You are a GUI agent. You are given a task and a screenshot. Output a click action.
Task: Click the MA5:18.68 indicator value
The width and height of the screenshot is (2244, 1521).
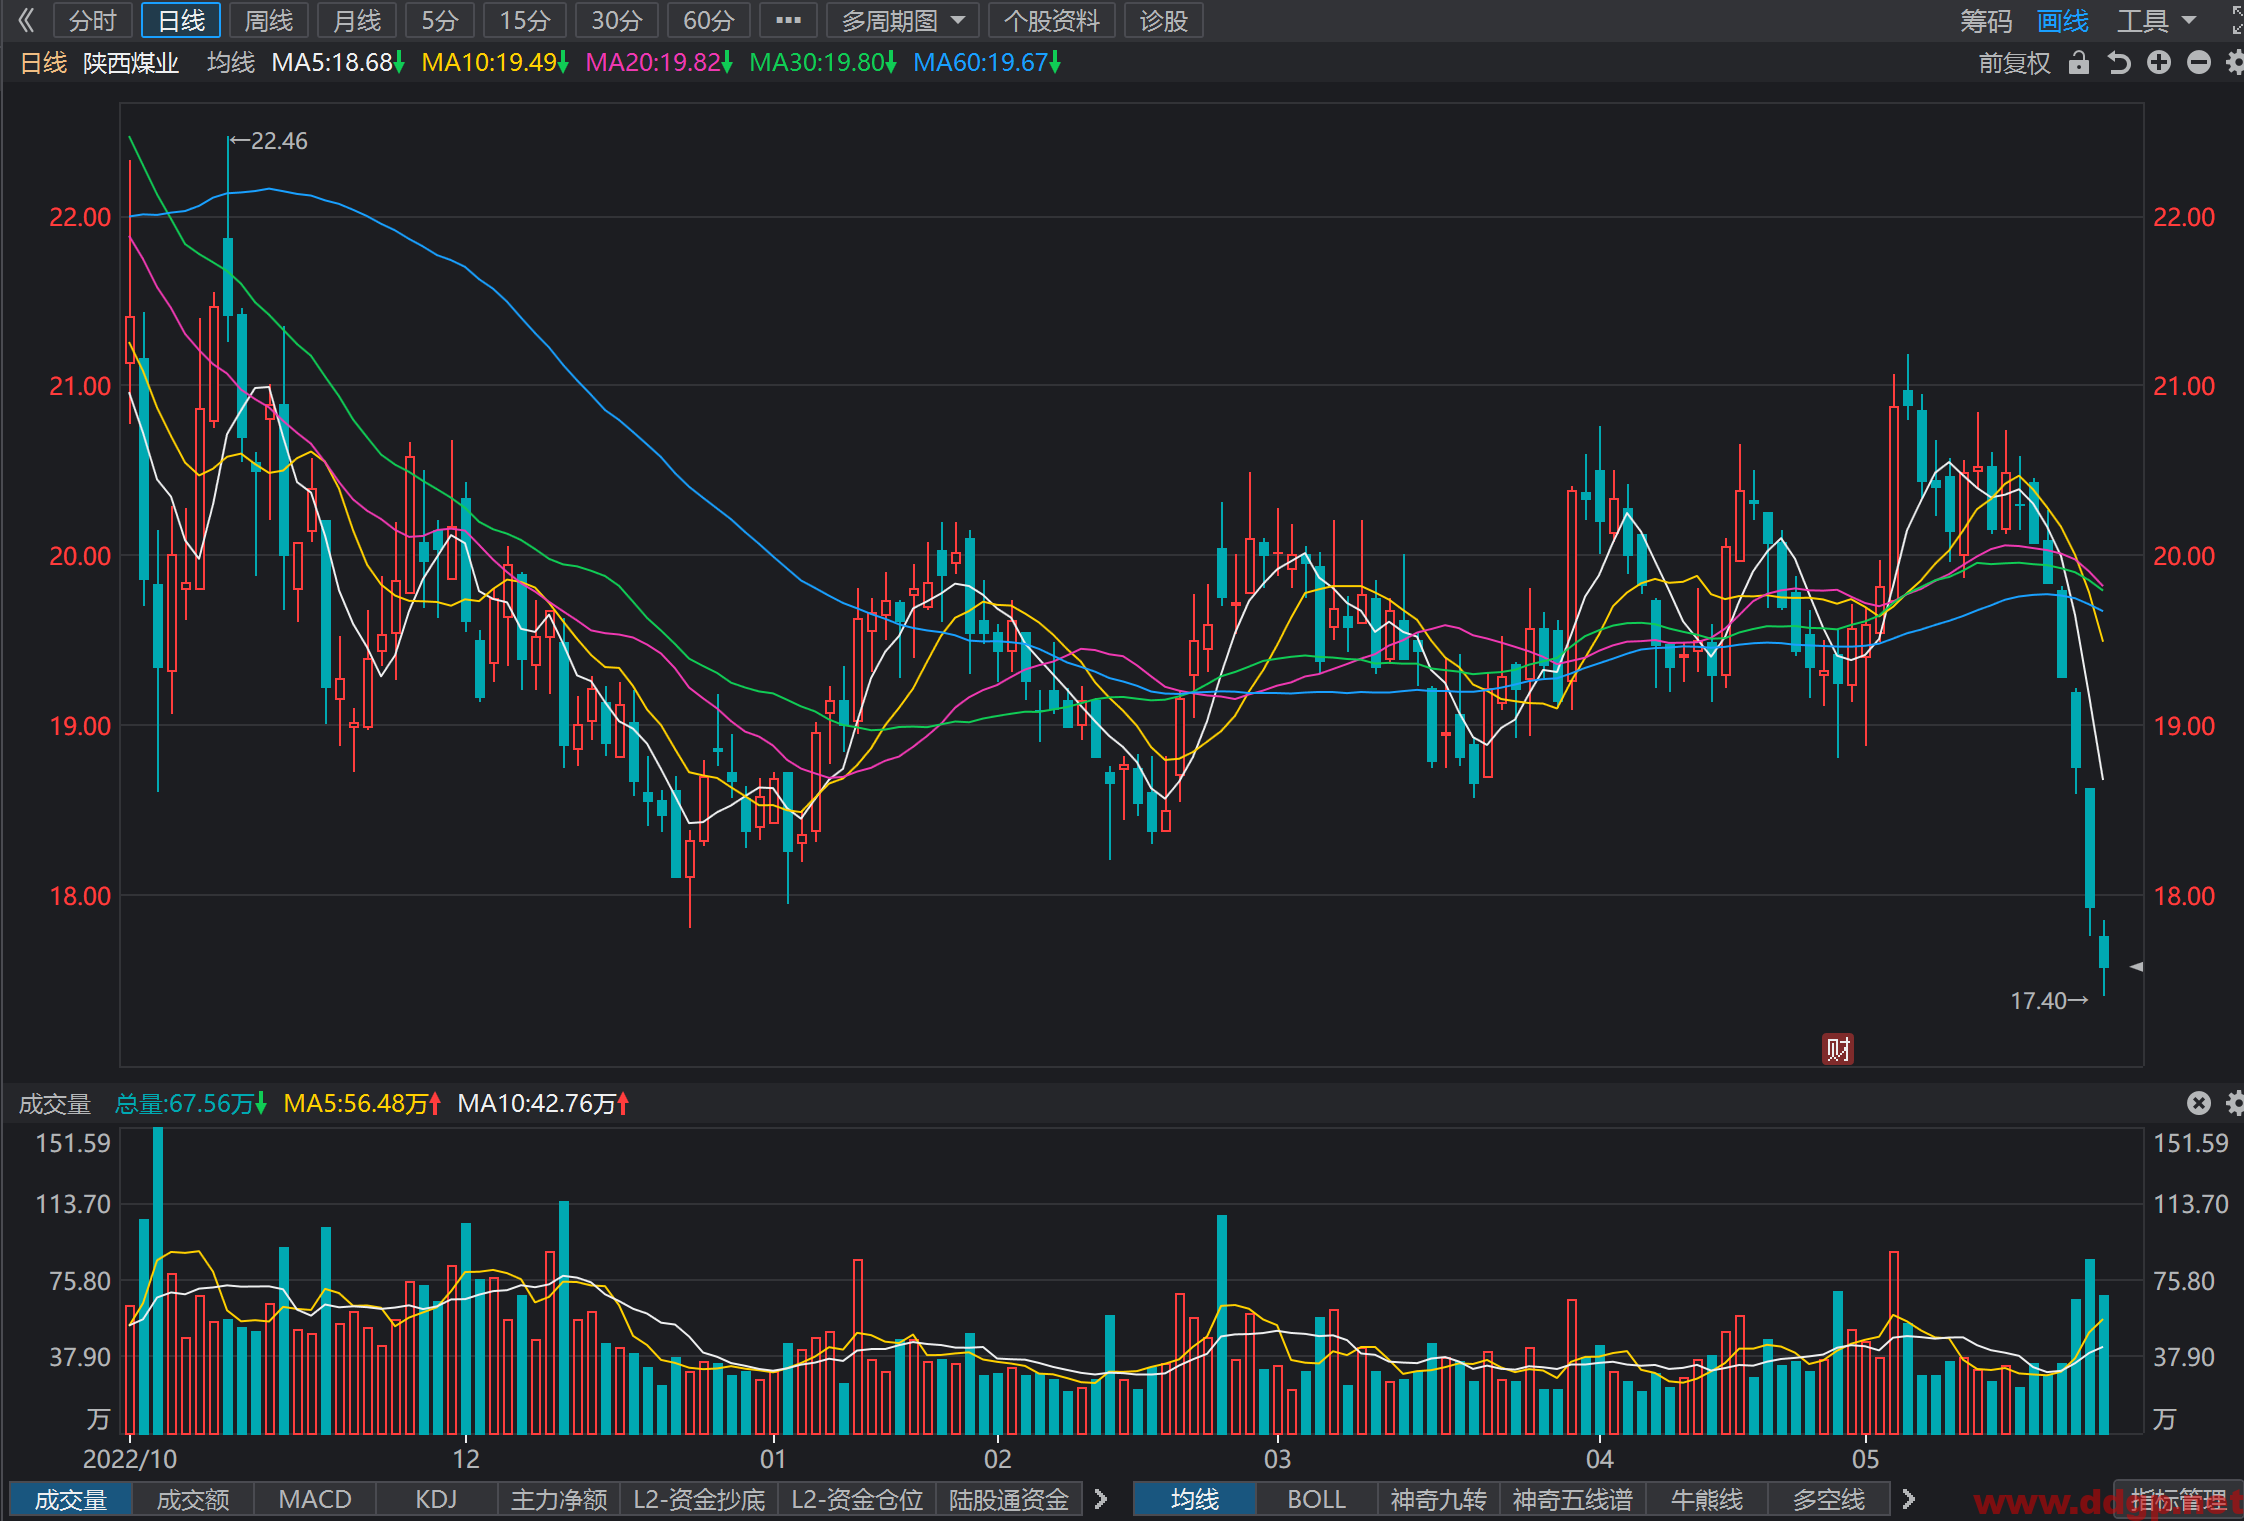[x=337, y=63]
